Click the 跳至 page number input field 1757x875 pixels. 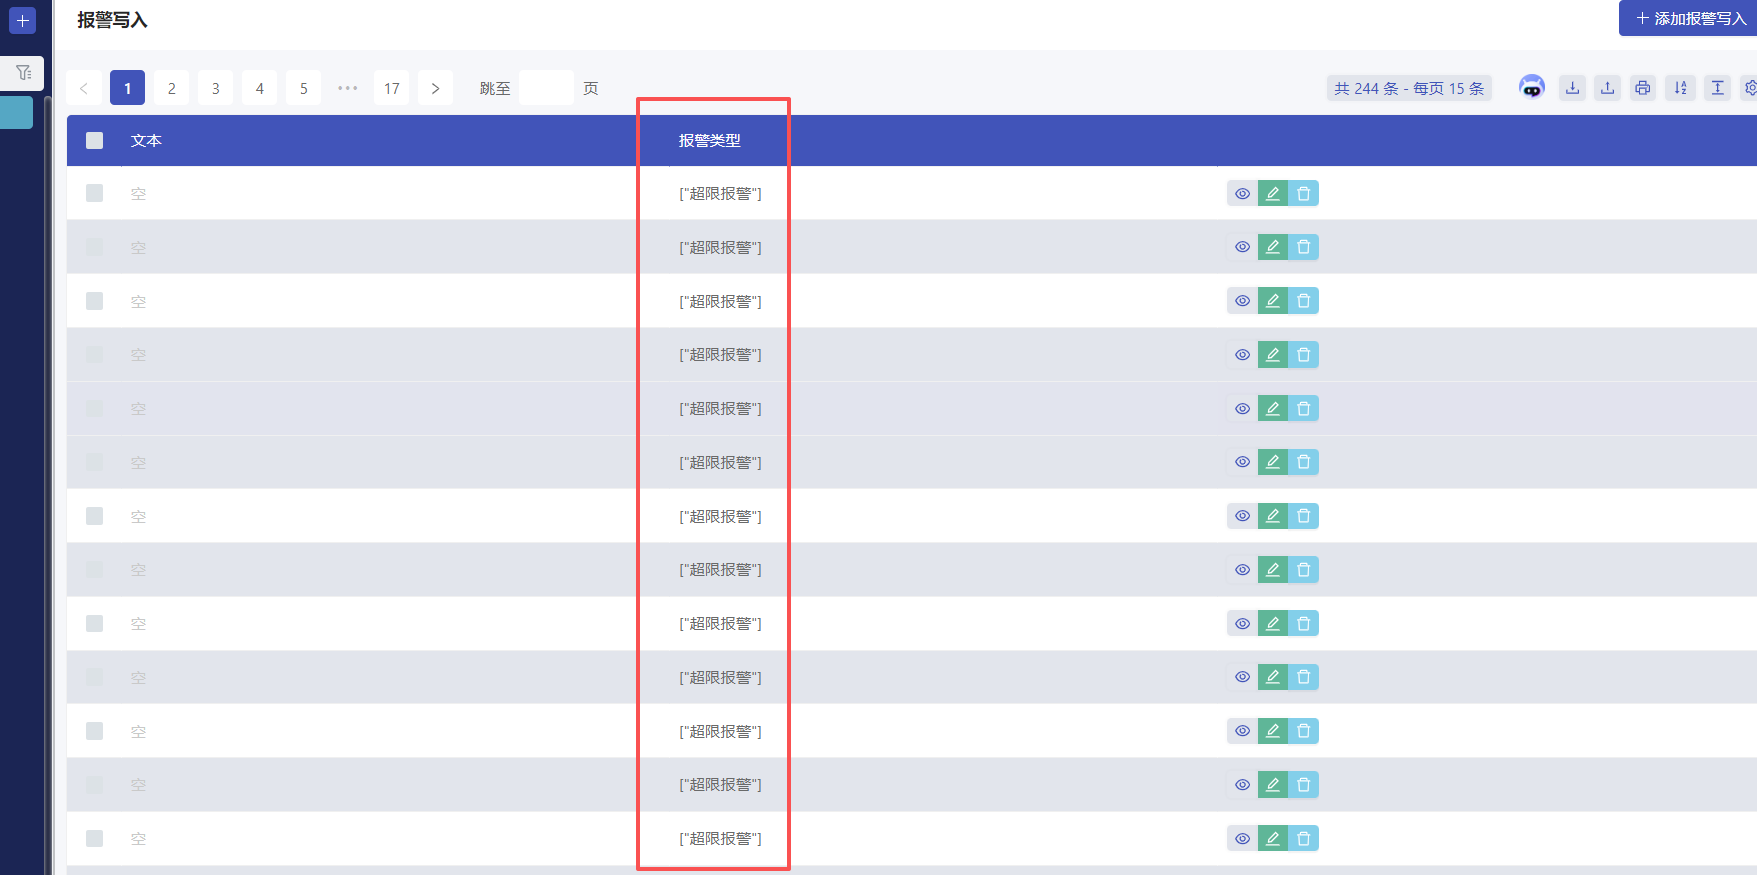(x=546, y=88)
